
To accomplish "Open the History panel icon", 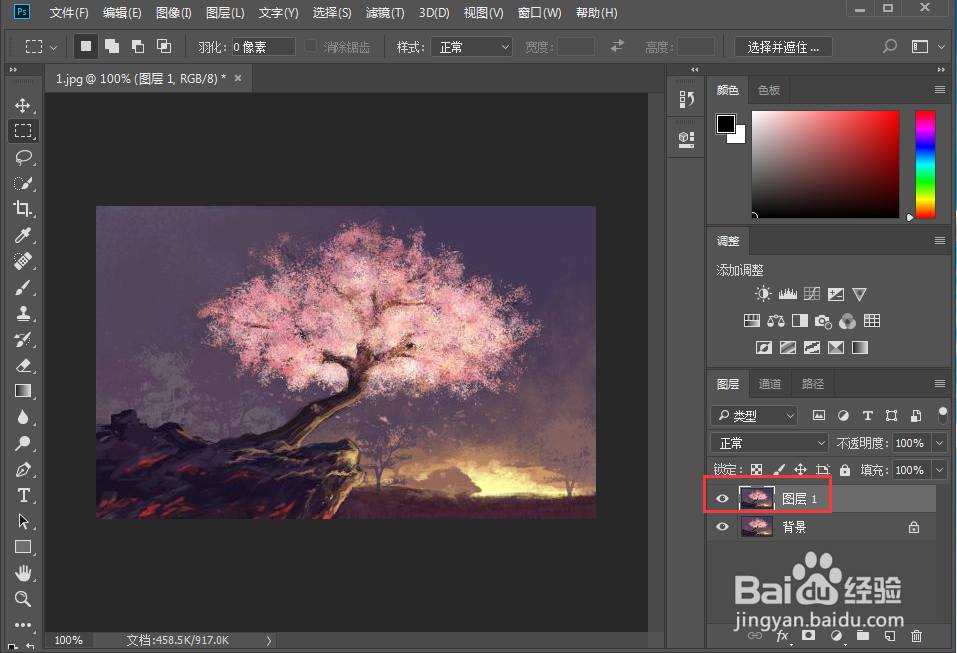I will click(687, 99).
